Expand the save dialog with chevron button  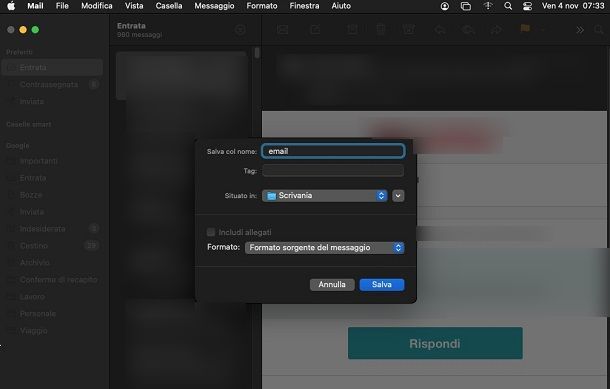[x=398, y=196]
